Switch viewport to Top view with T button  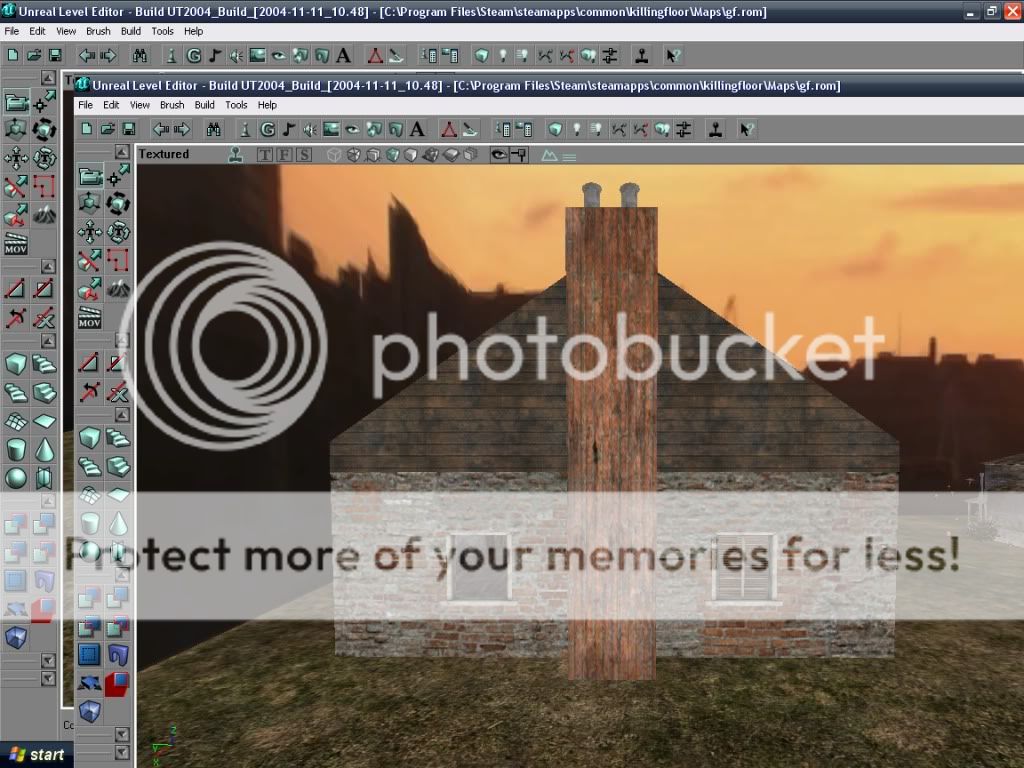point(265,155)
